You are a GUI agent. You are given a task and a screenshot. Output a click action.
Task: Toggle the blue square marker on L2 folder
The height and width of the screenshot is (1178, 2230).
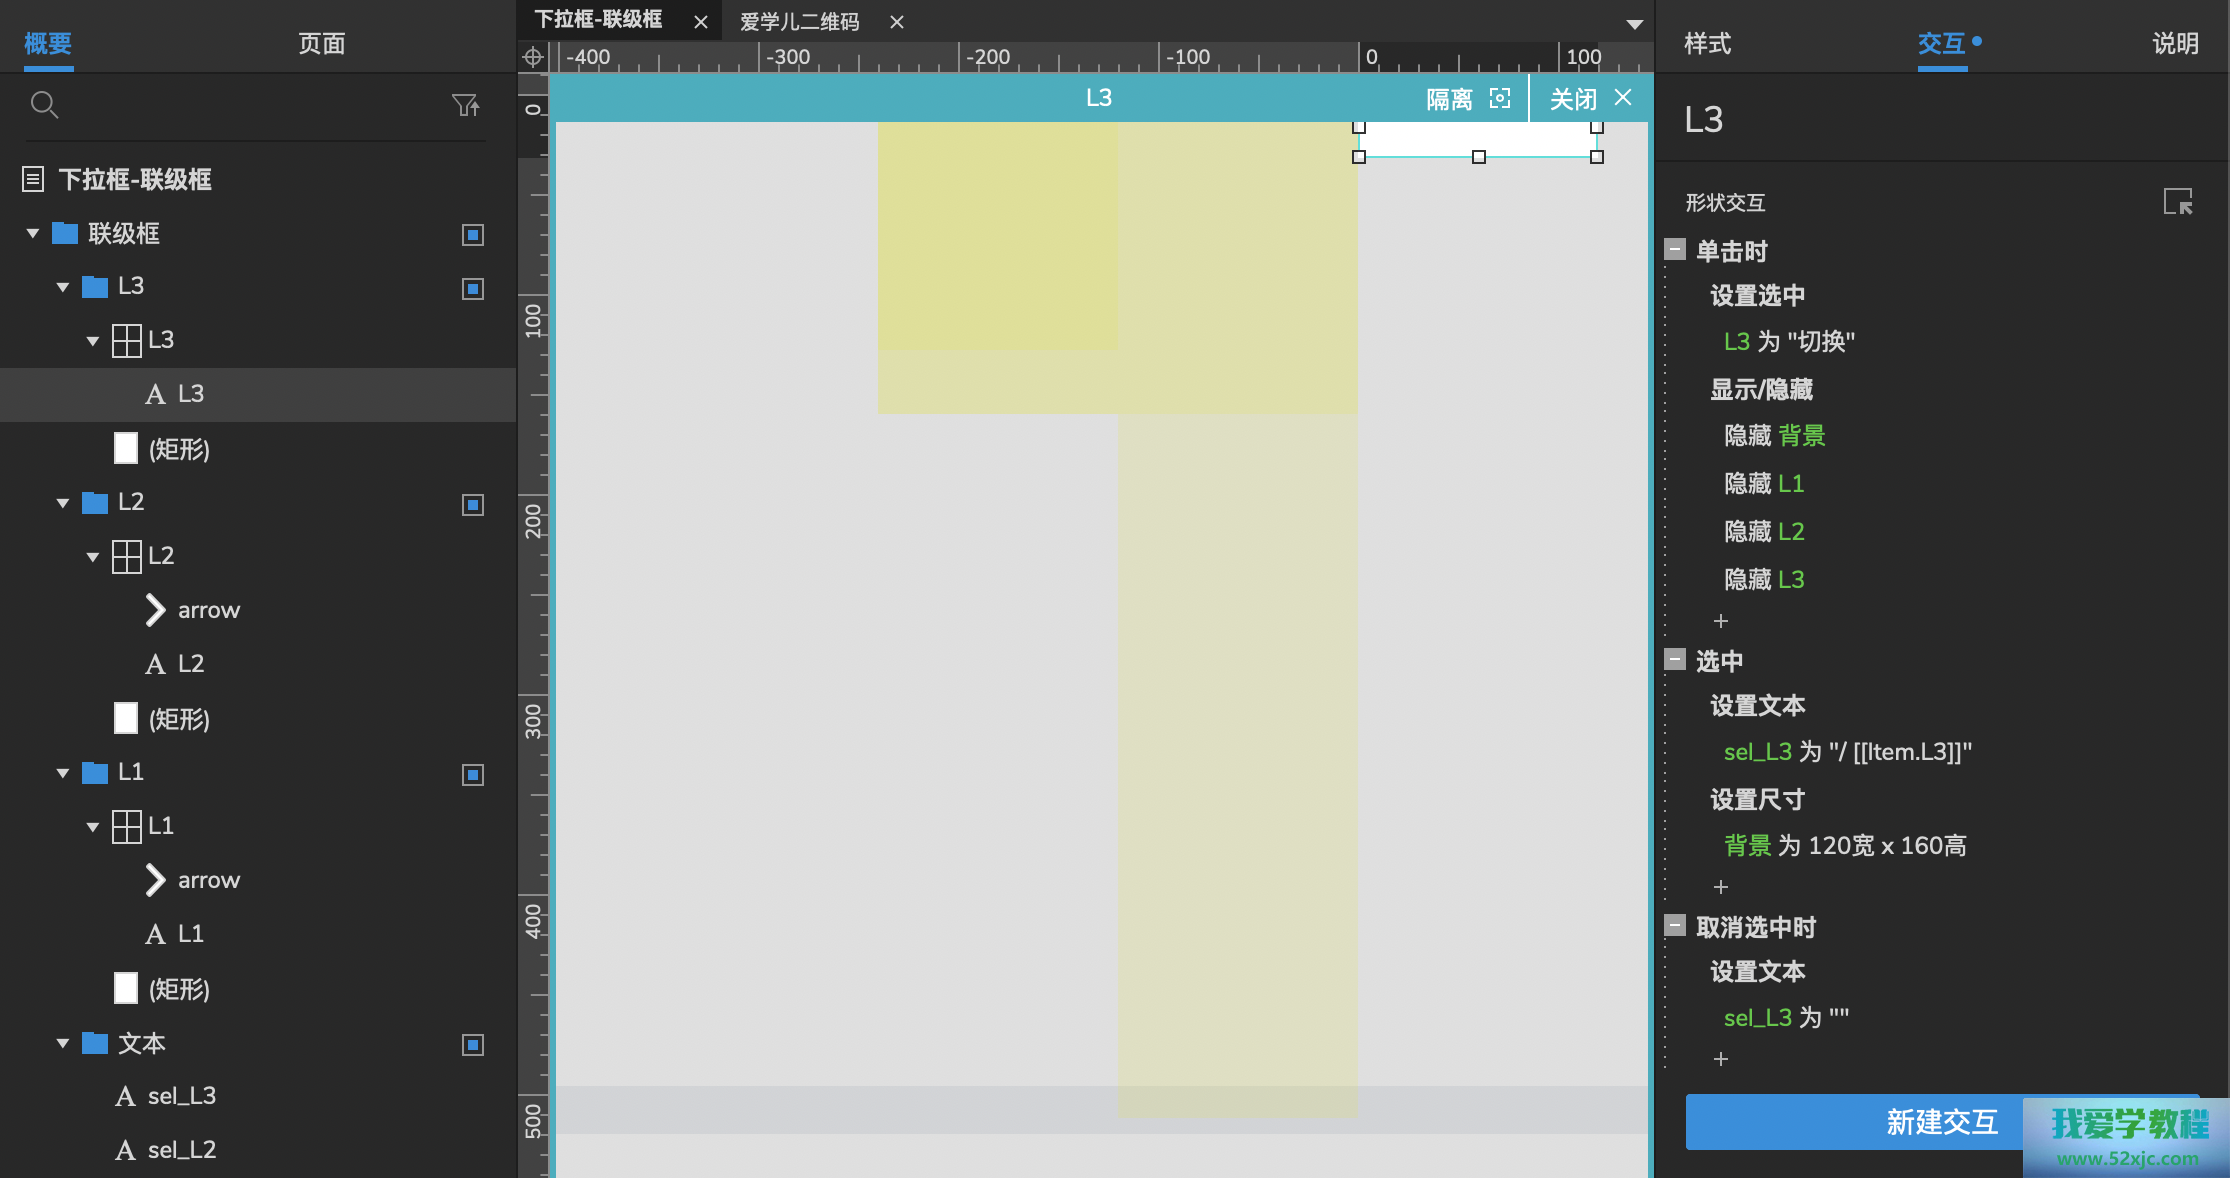click(x=473, y=505)
